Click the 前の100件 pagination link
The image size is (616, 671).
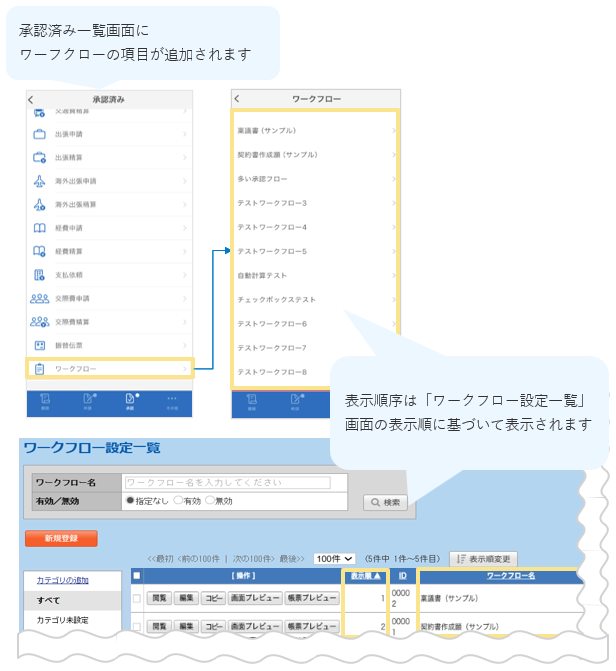tap(198, 559)
